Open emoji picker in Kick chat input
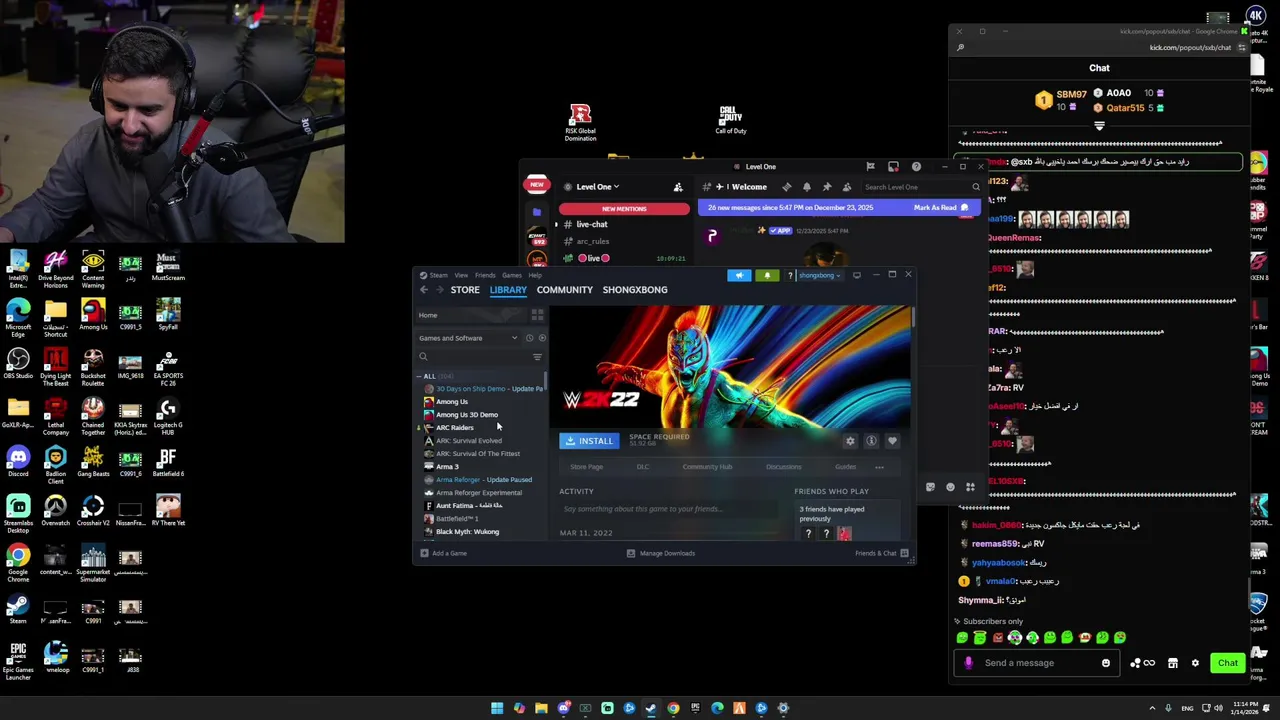 (x=1105, y=663)
